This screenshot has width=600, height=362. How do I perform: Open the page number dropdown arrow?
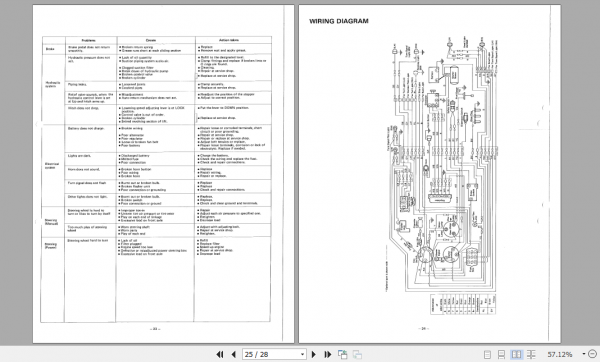(302, 354)
